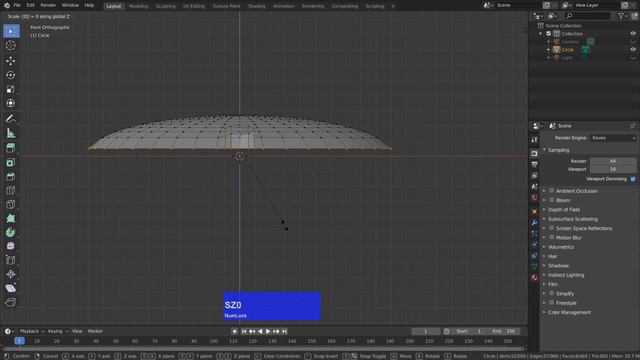Select the Smooth vertices tool
640x360 pixels.
point(11,246)
